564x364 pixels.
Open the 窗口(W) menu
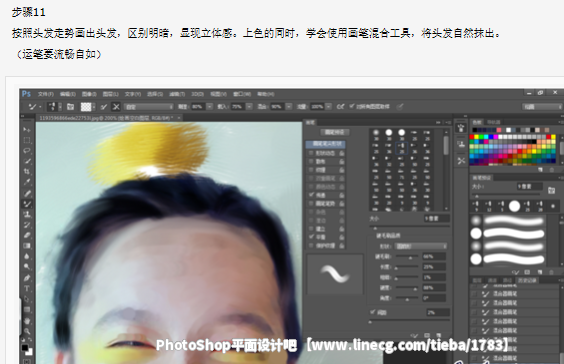242,94
